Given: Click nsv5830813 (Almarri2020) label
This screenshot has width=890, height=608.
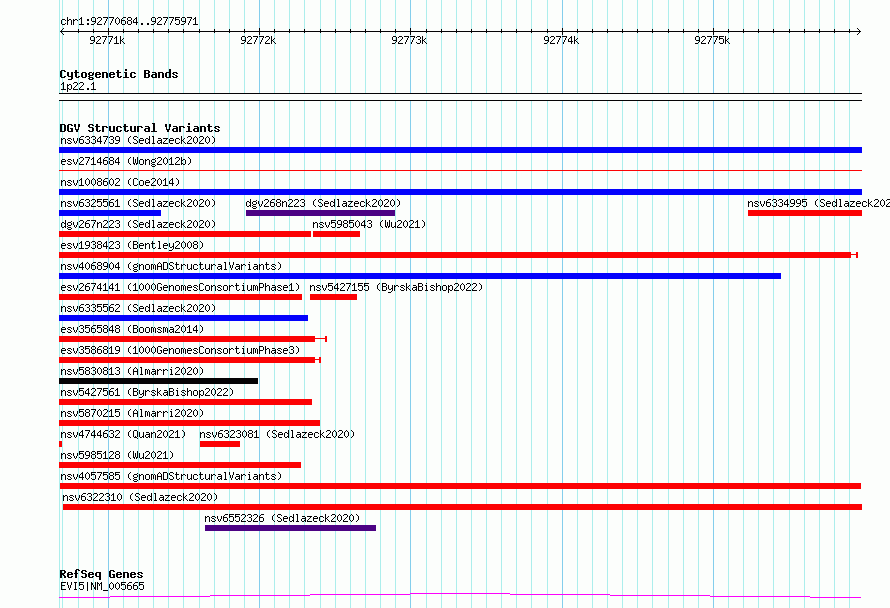Looking at the screenshot, I should click(132, 371).
